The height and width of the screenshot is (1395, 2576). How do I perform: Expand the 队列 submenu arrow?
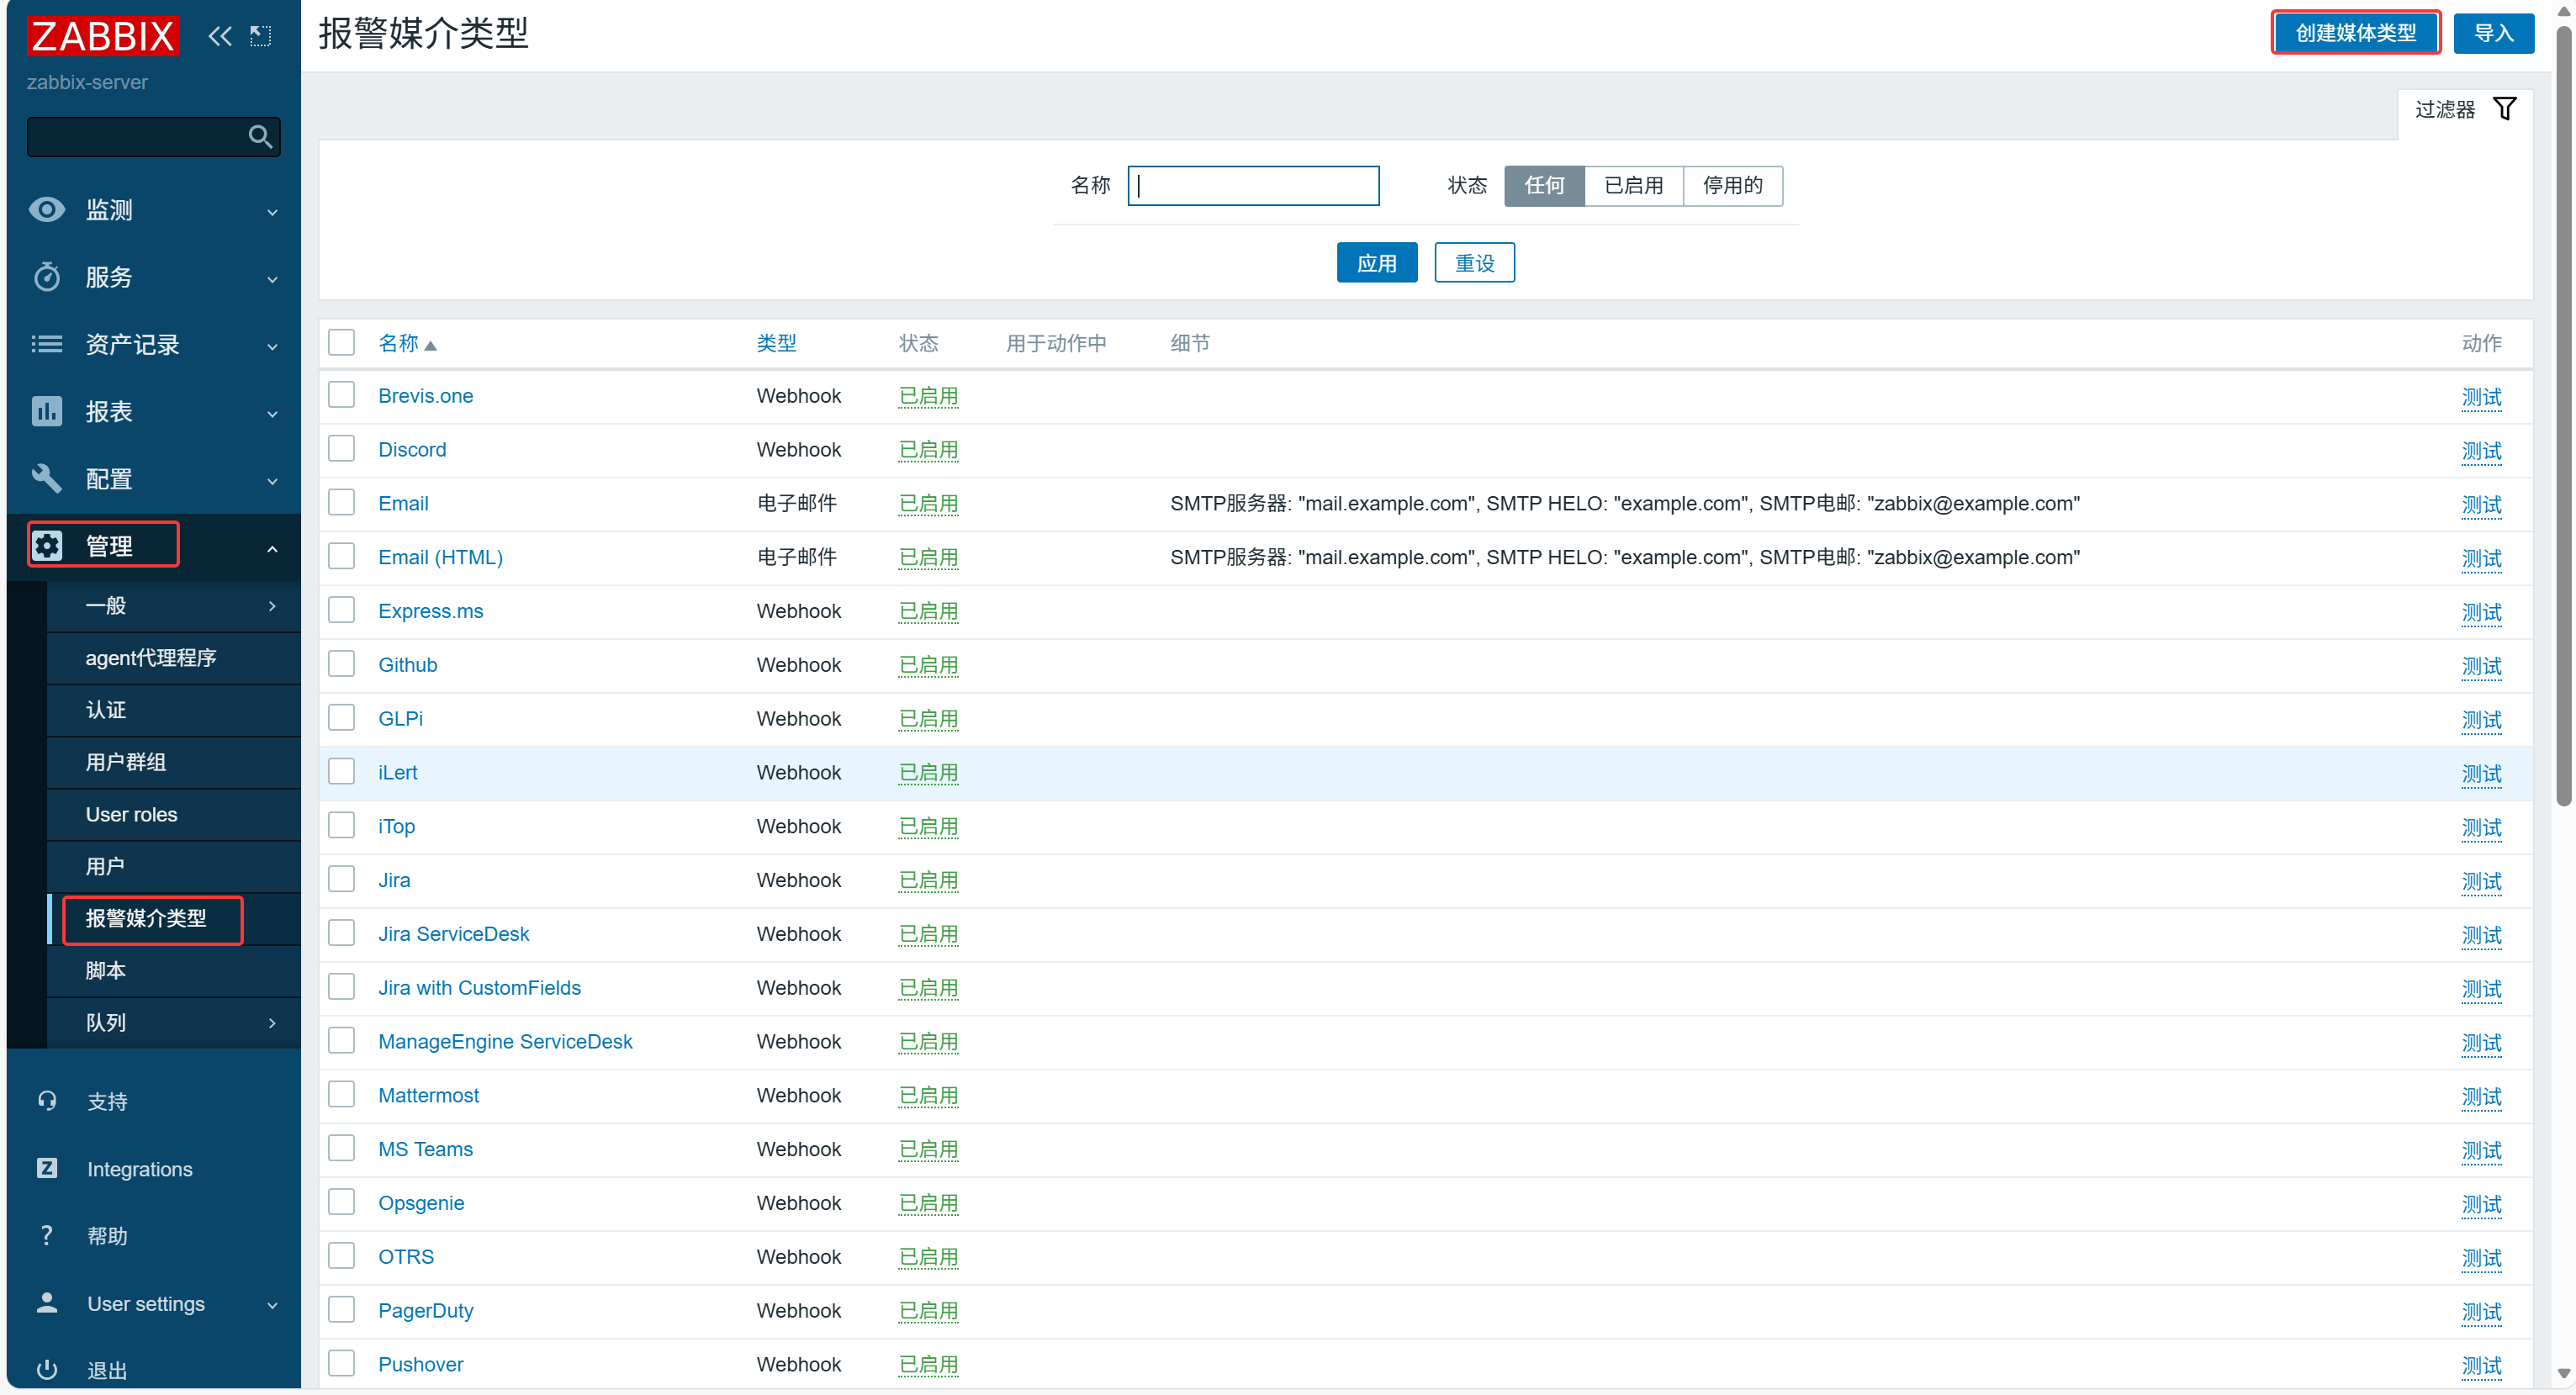(272, 1022)
